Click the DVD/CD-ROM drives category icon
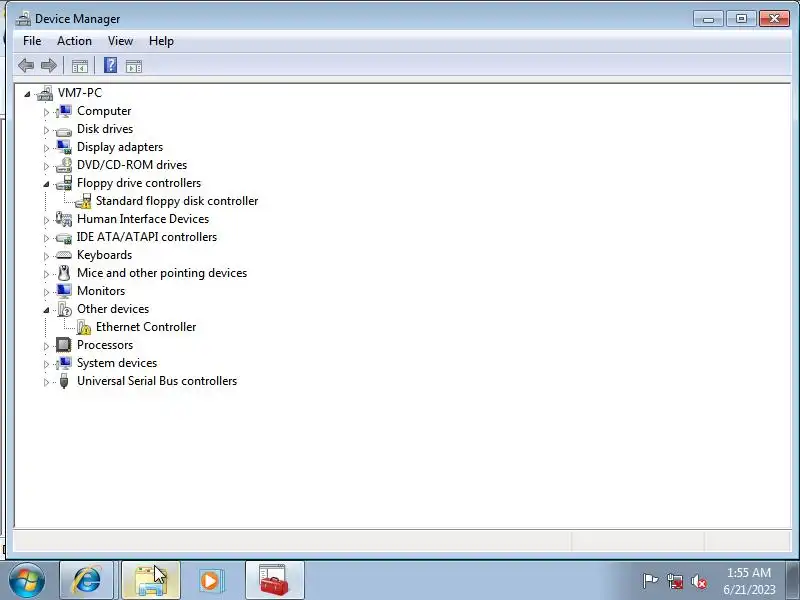The height and width of the screenshot is (600, 800). pos(64,165)
